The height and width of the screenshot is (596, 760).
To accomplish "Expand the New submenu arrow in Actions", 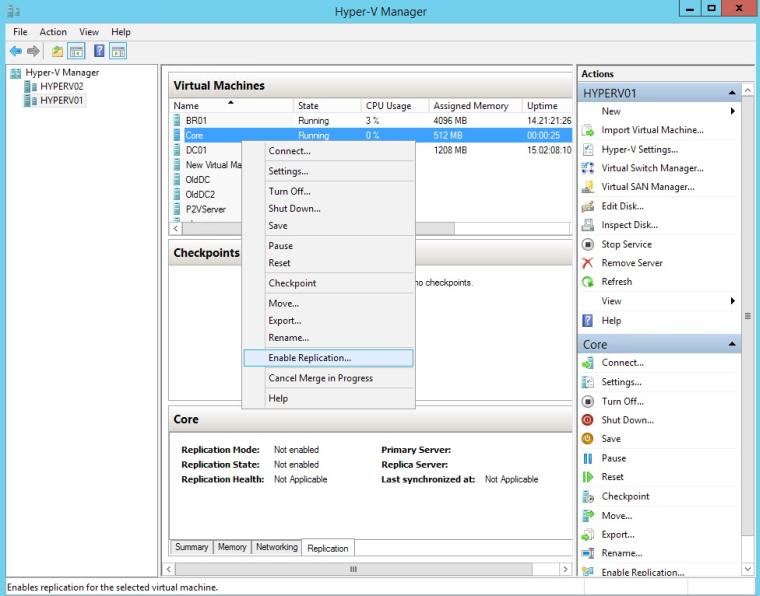I will [x=733, y=111].
